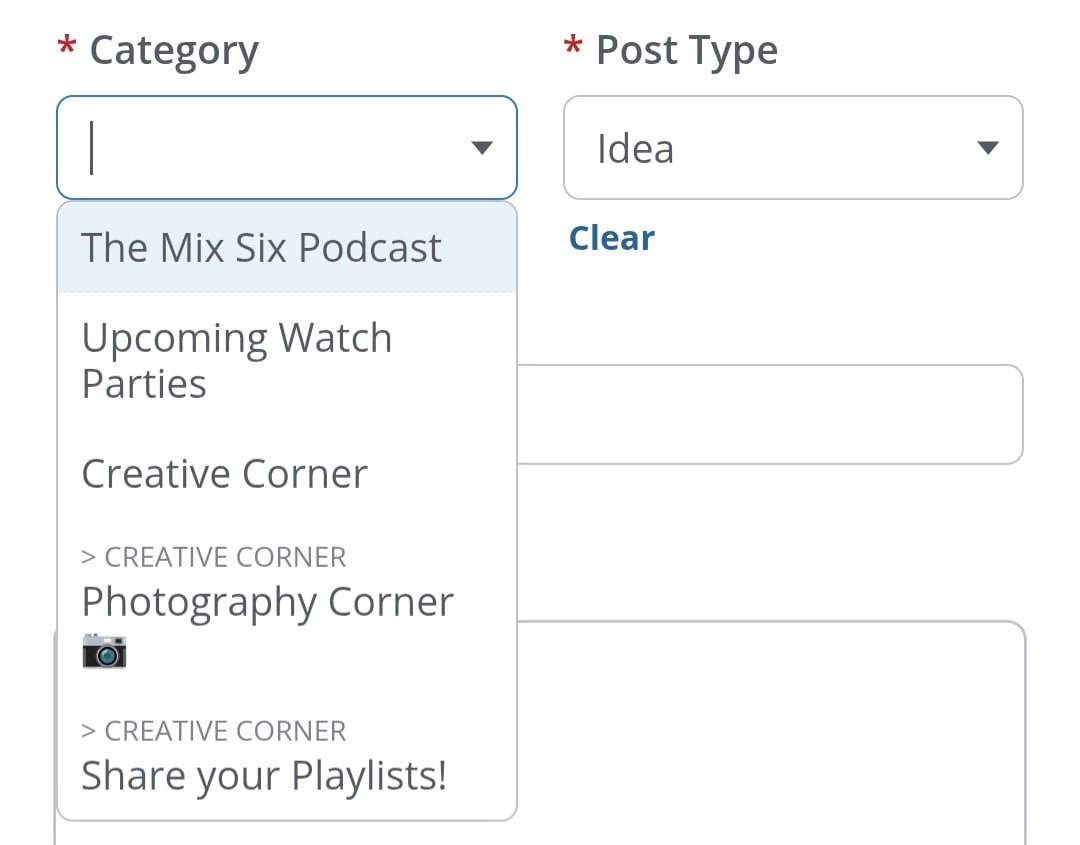
Task: Open the Post Type dropdown arrow
Action: [x=987, y=148]
